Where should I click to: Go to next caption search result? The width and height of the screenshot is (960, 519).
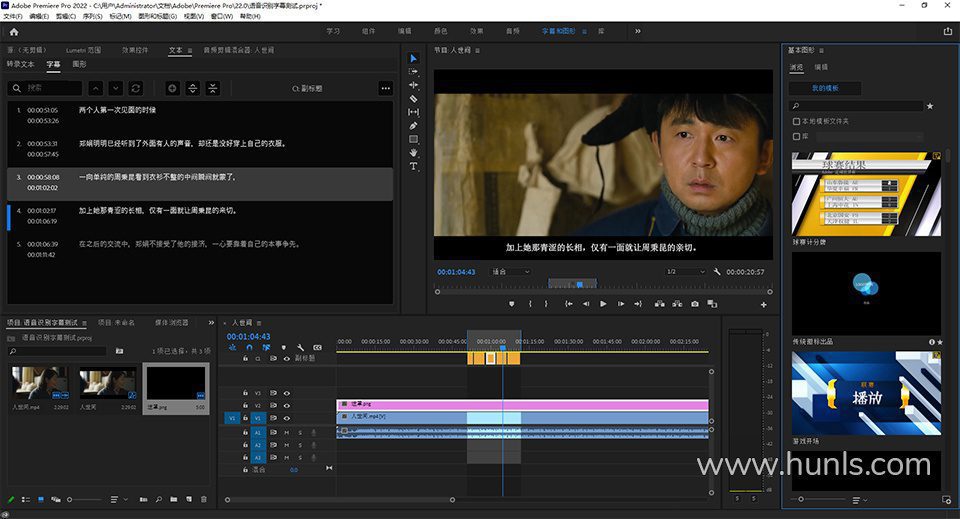(116, 88)
